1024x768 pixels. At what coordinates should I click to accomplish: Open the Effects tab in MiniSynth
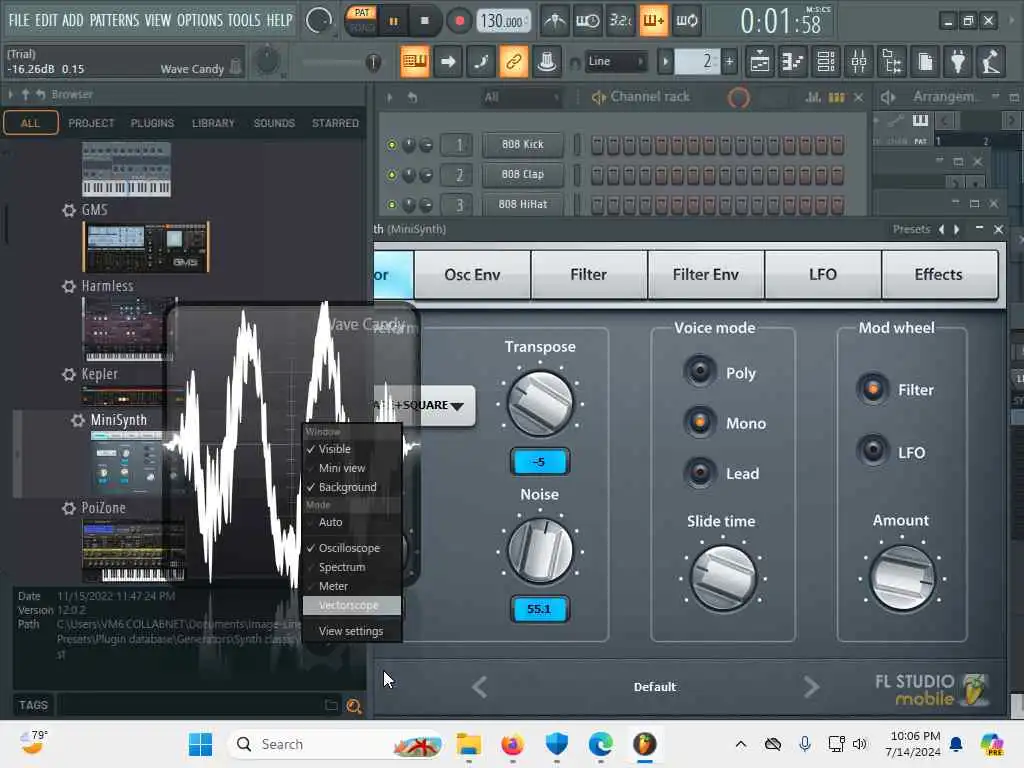point(938,274)
